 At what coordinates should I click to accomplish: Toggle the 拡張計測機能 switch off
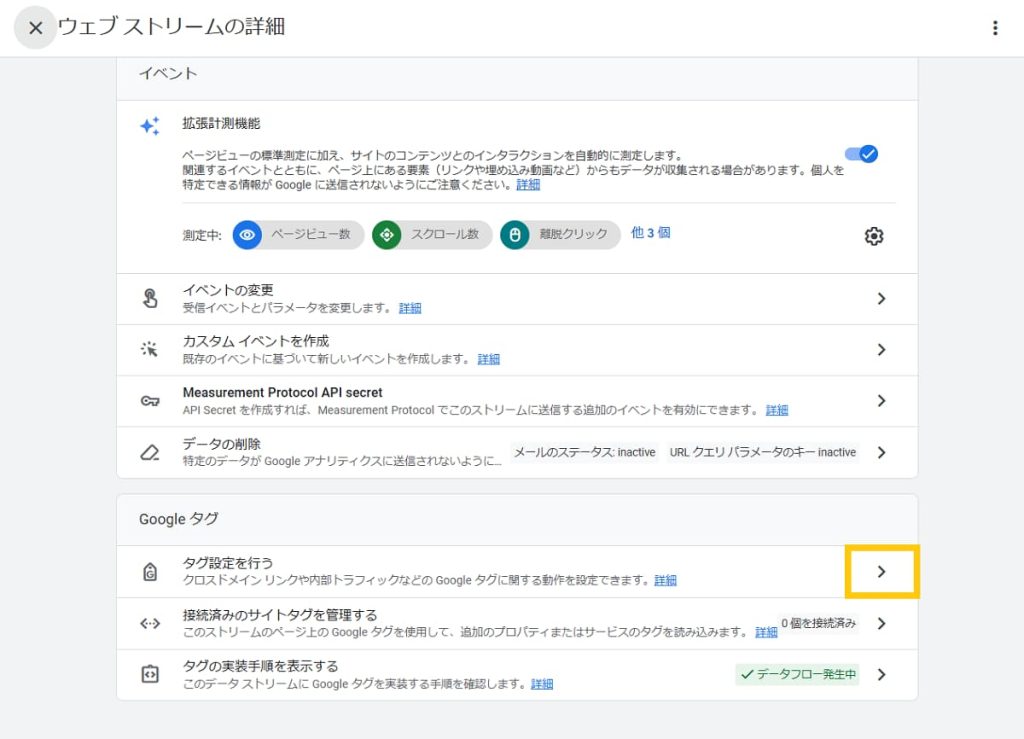pyautogui.click(x=860, y=154)
